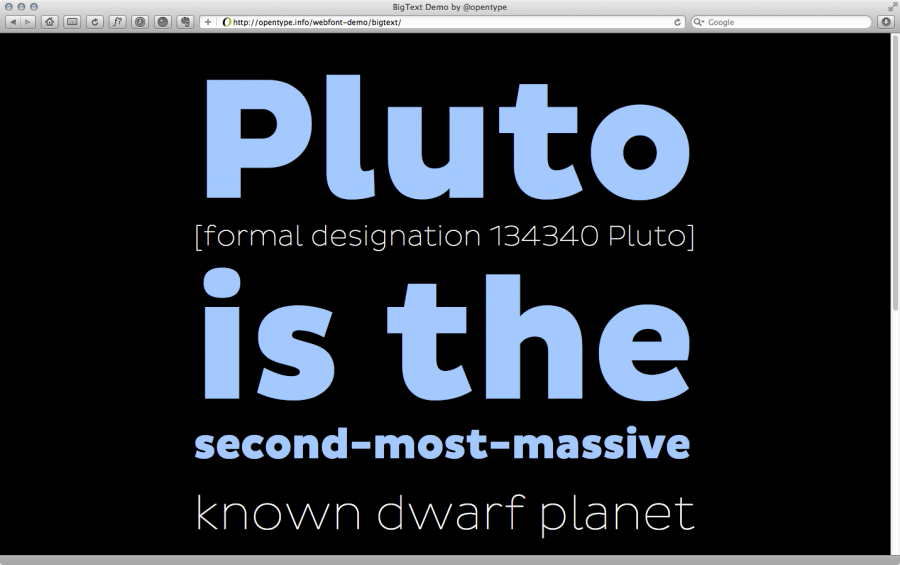Screen dimensions: 900x565
Task: Click the Evernote elephant toolbar icon
Action: pos(184,22)
